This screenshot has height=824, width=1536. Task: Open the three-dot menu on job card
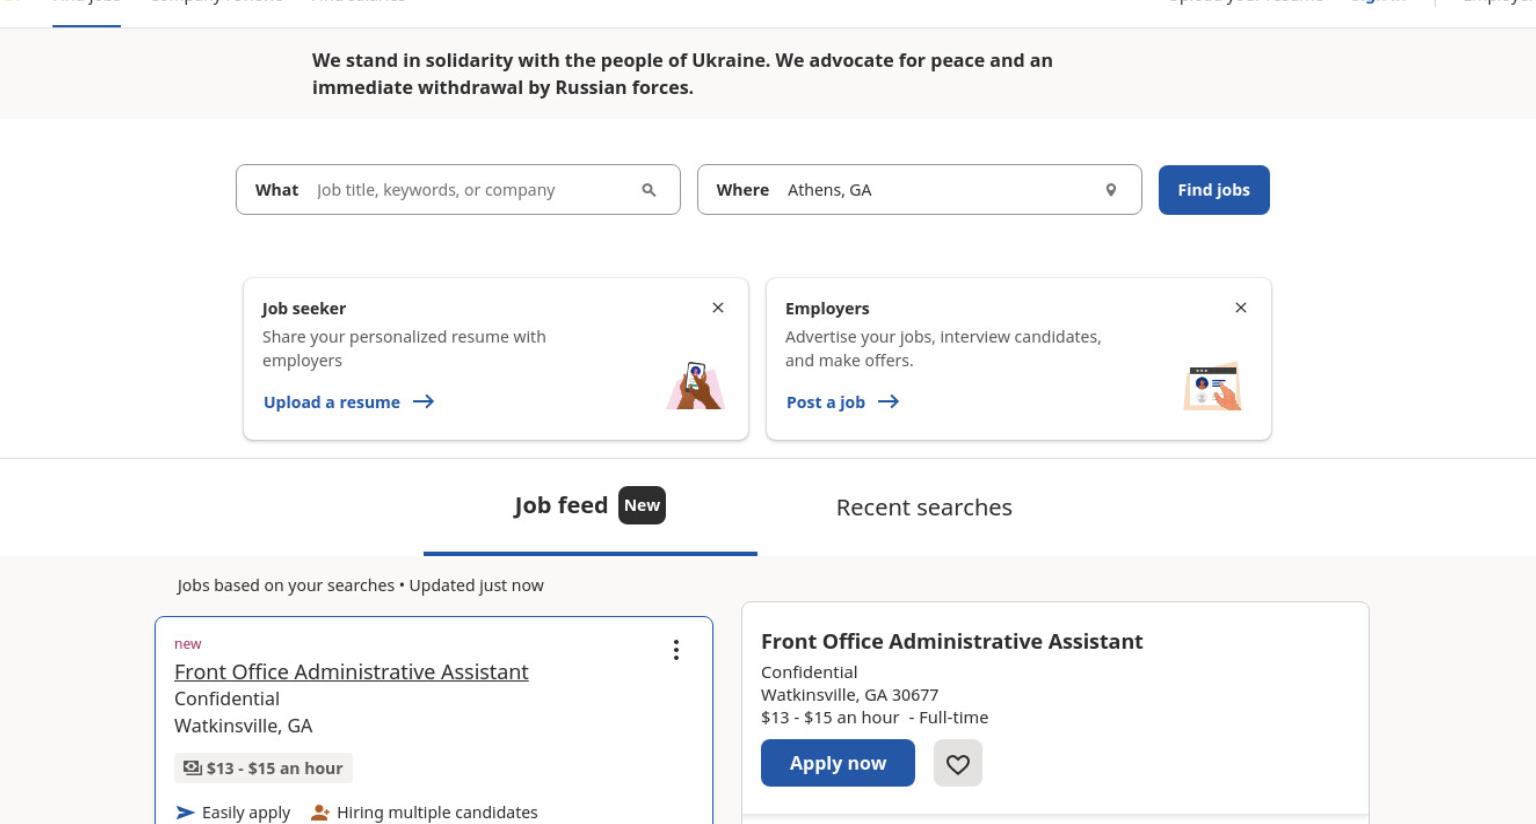click(676, 650)
